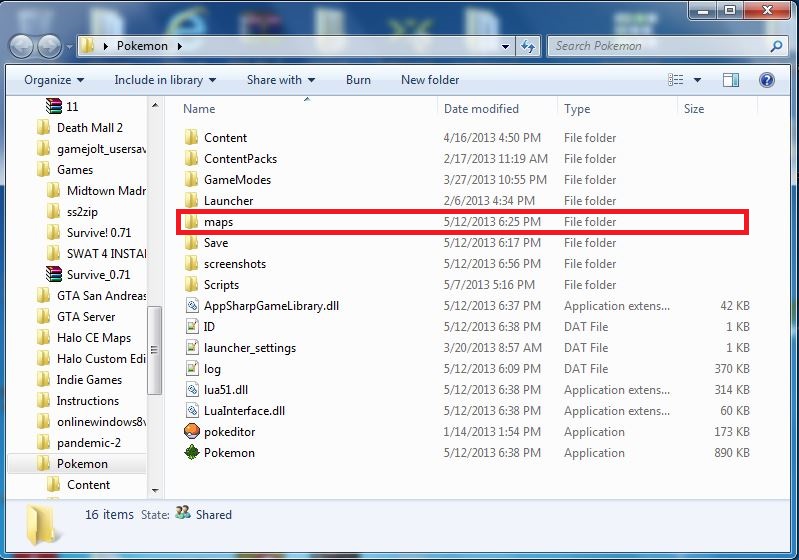Click the Scripts folder icon
This screenshot has height=560, width=799.
[192, 284]
